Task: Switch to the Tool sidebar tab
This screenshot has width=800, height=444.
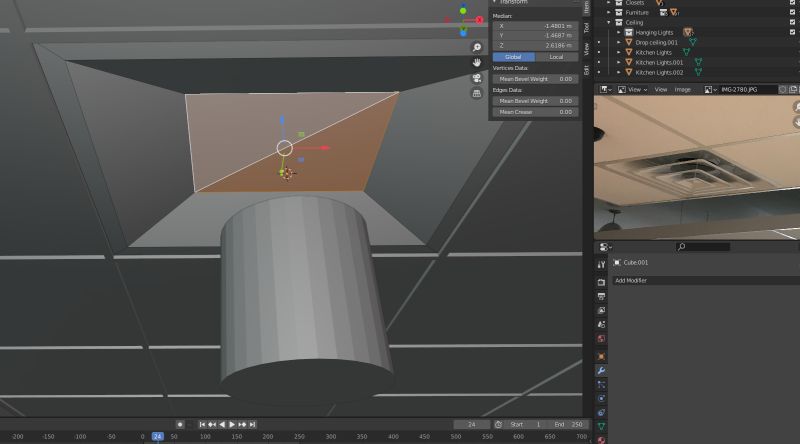Action: 587,28
